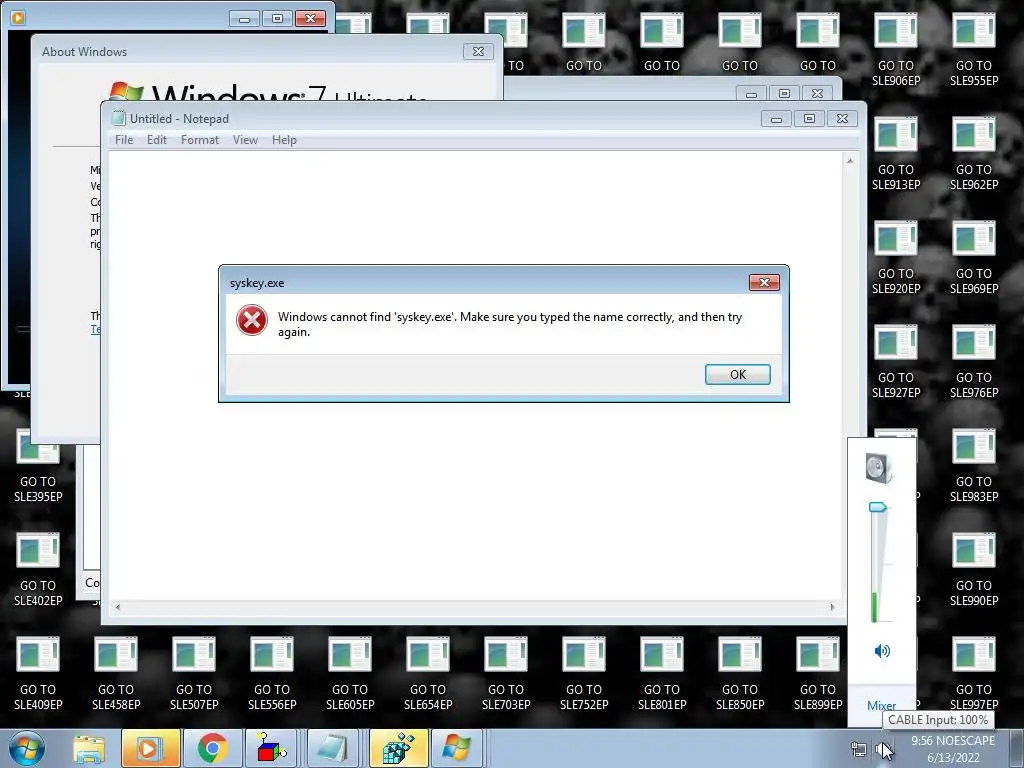1024x768 pixels.
Task: Select the GO TO SLE997EP desktop icon
Action: tap(974, 673)
